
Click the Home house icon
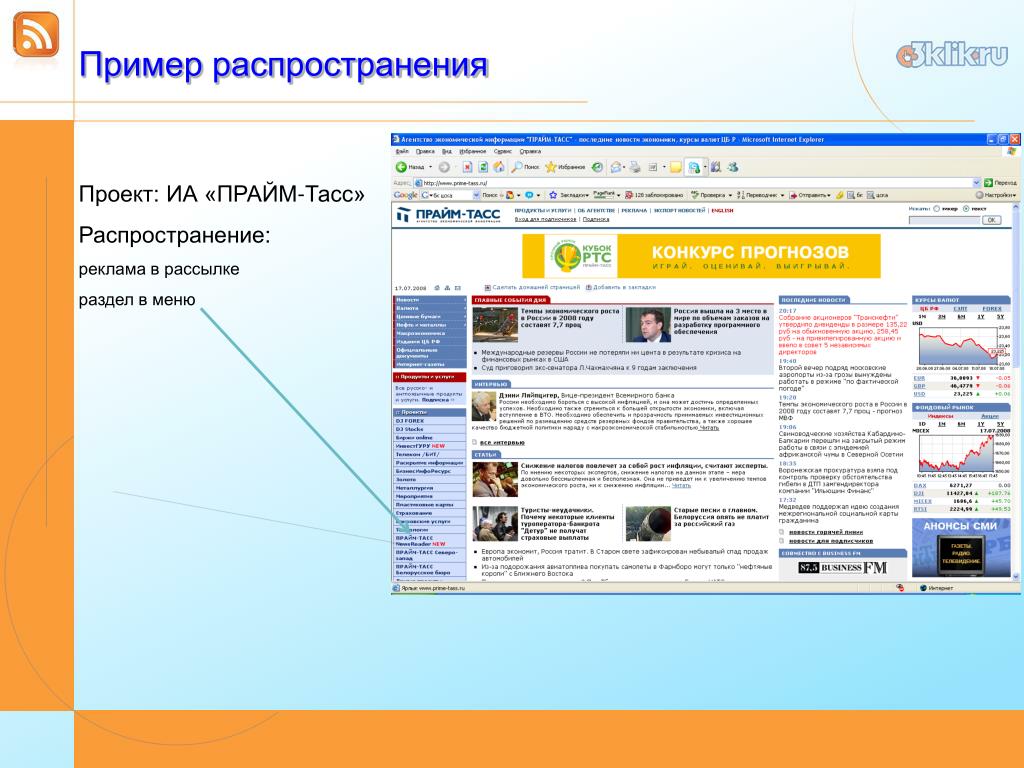499,167
